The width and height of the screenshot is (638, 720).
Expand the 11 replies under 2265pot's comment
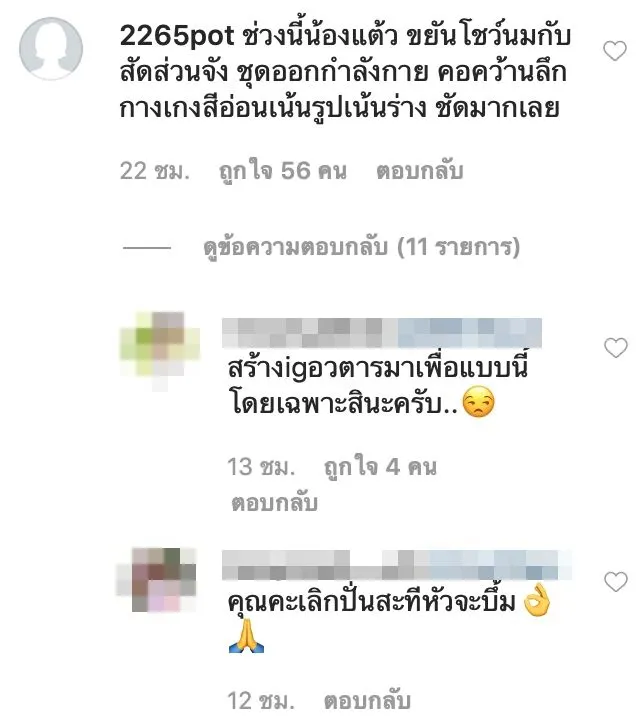(x=361, y=248)
